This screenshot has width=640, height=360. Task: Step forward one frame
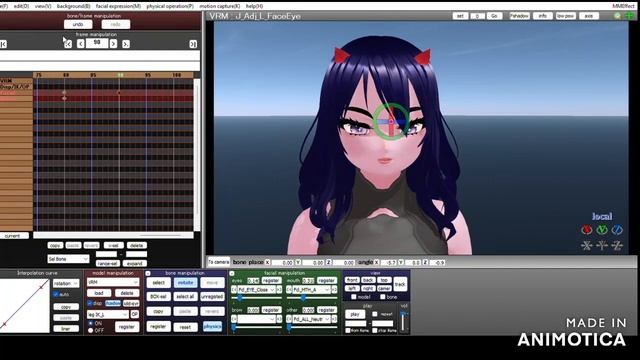pos(113,44)
